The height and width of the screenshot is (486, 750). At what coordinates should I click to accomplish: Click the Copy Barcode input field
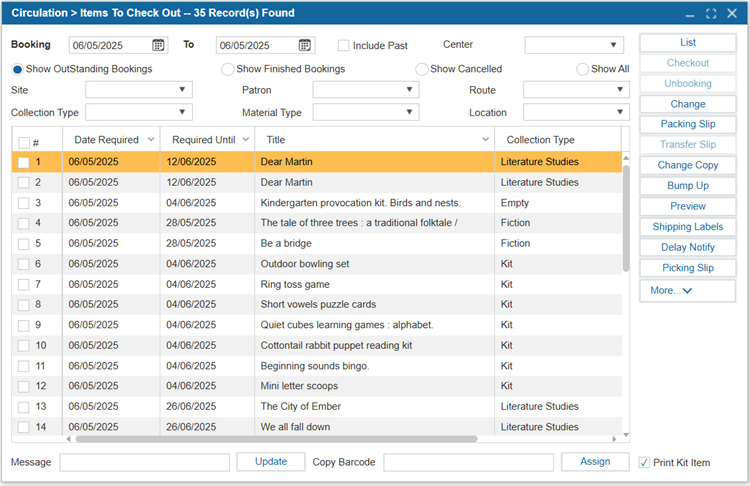[468, 462]
